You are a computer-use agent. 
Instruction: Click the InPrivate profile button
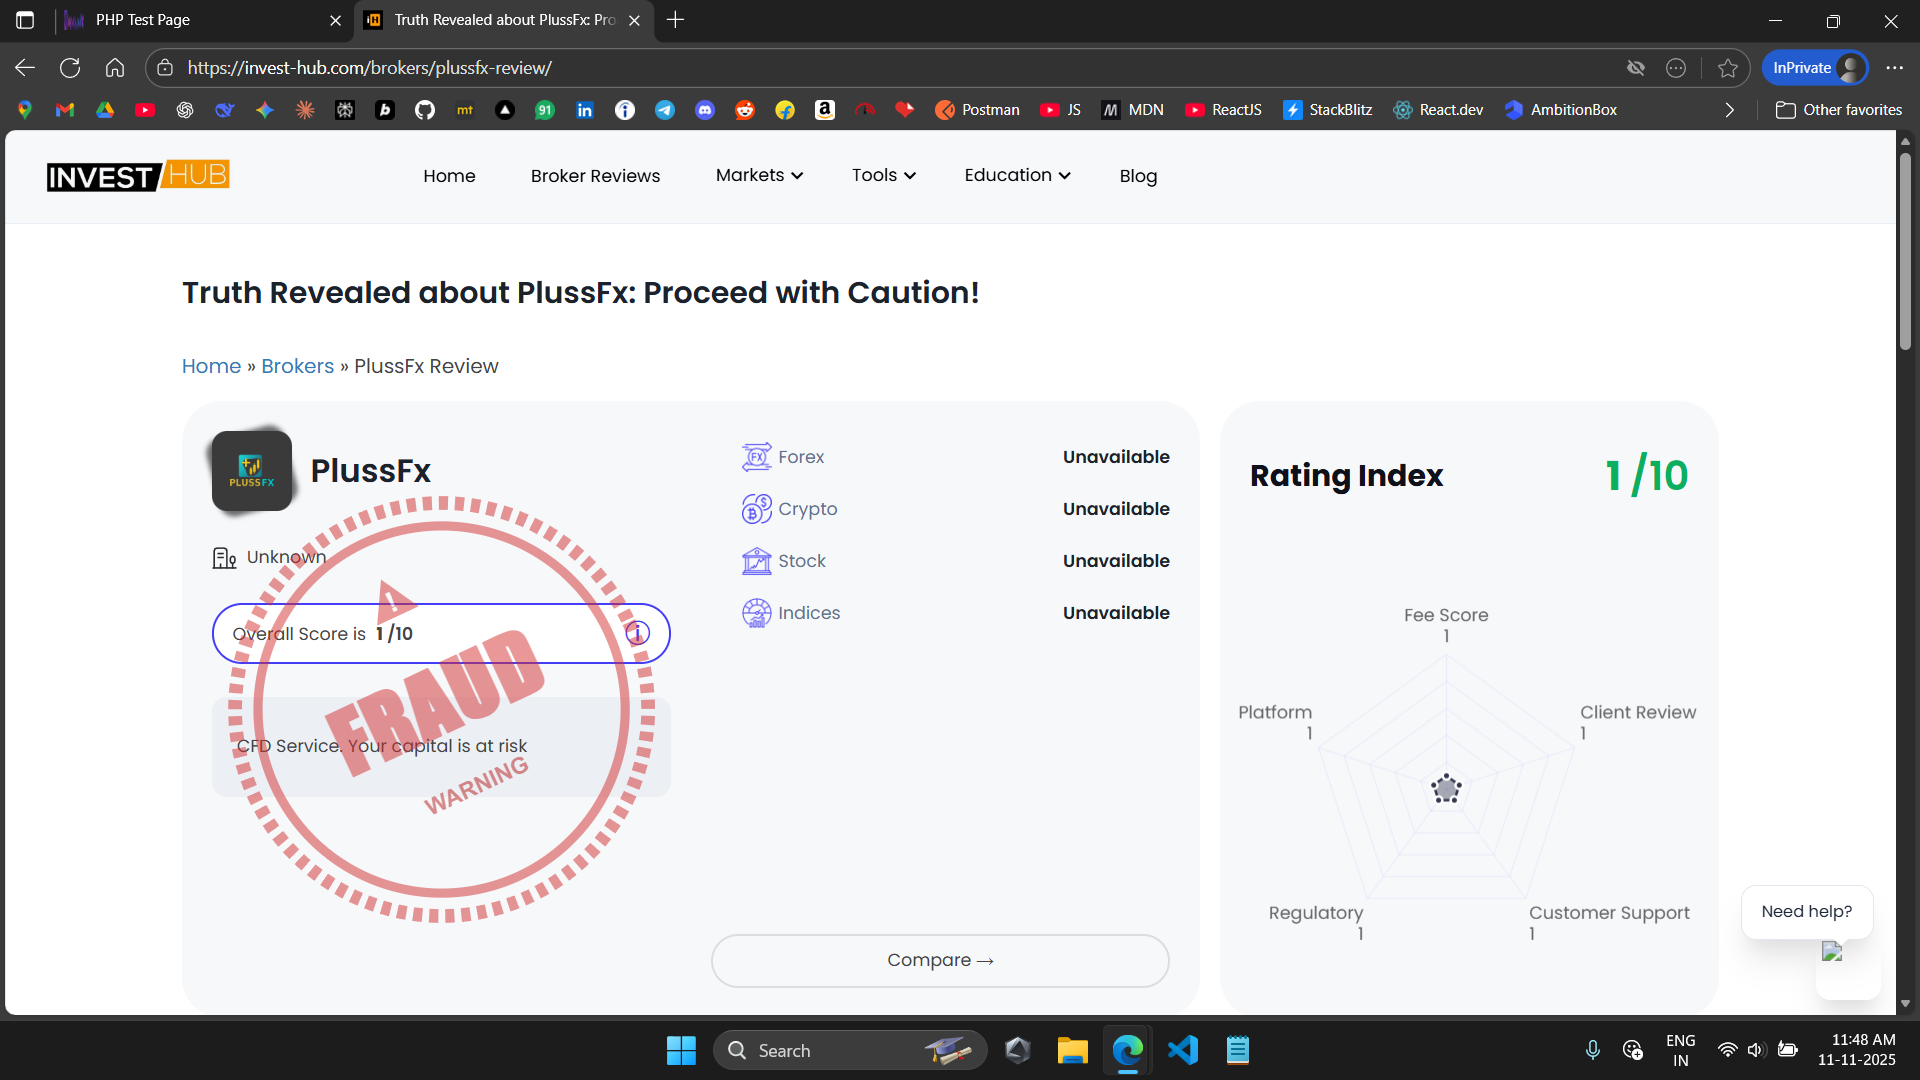point(1815,68)
